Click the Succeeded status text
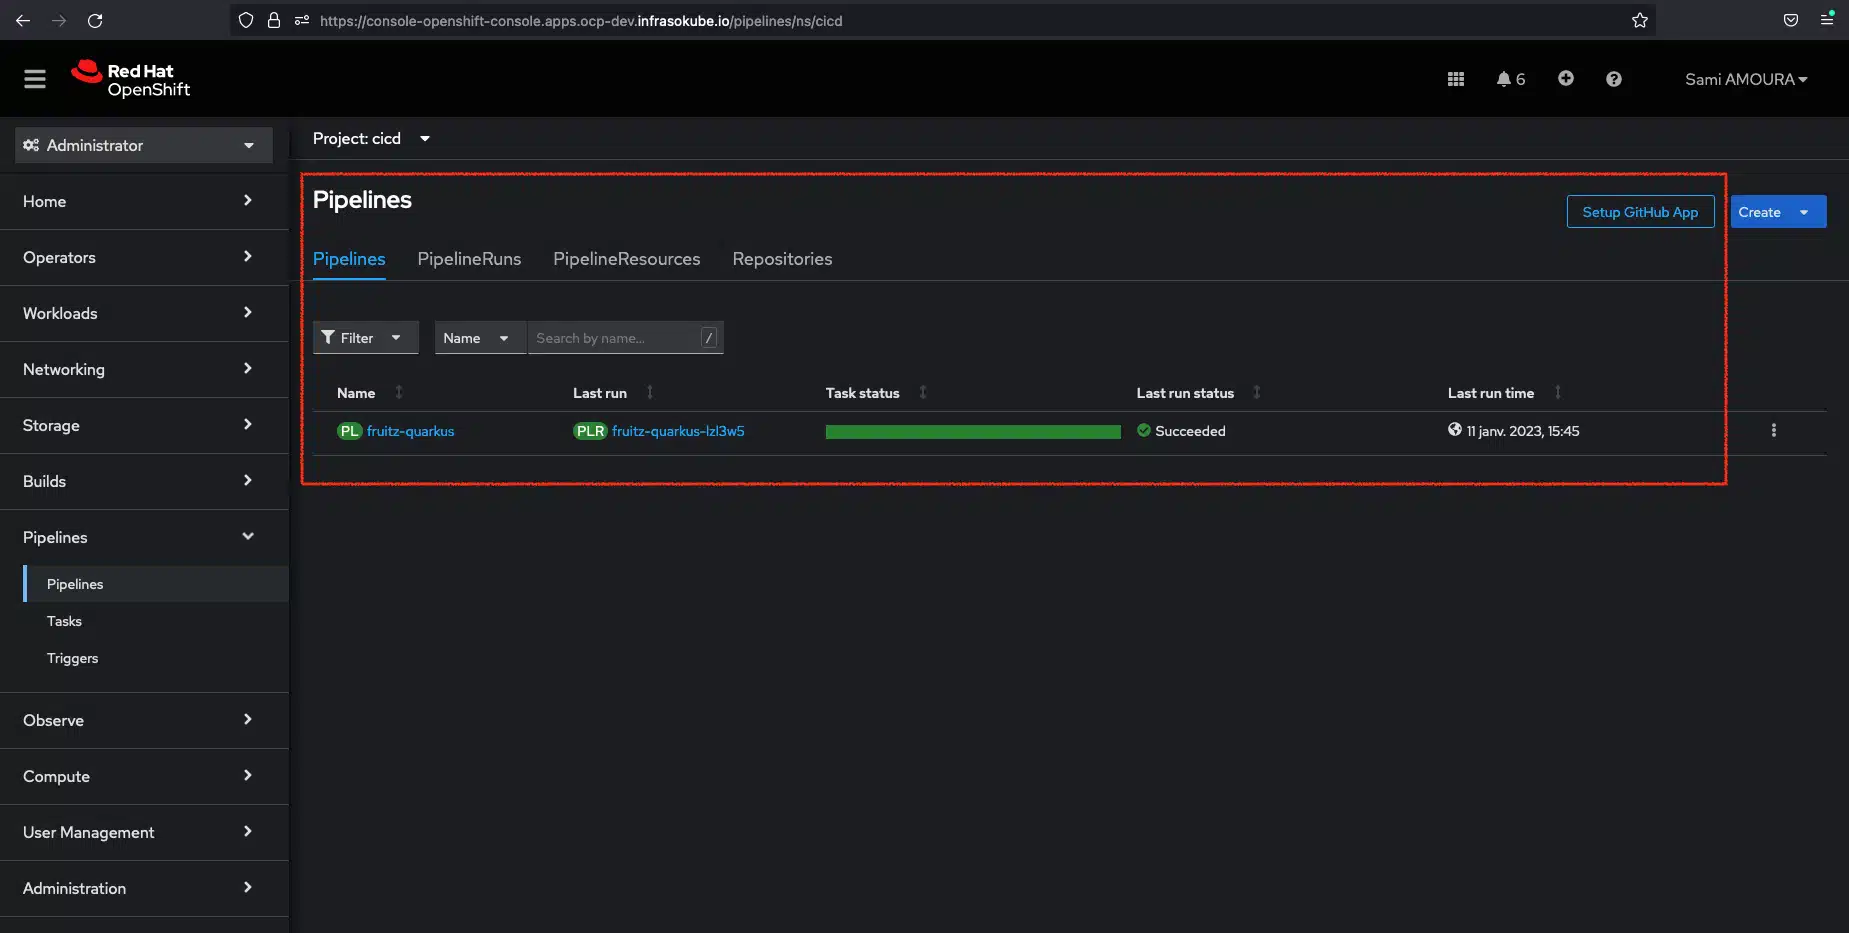 coord(1190,431)
